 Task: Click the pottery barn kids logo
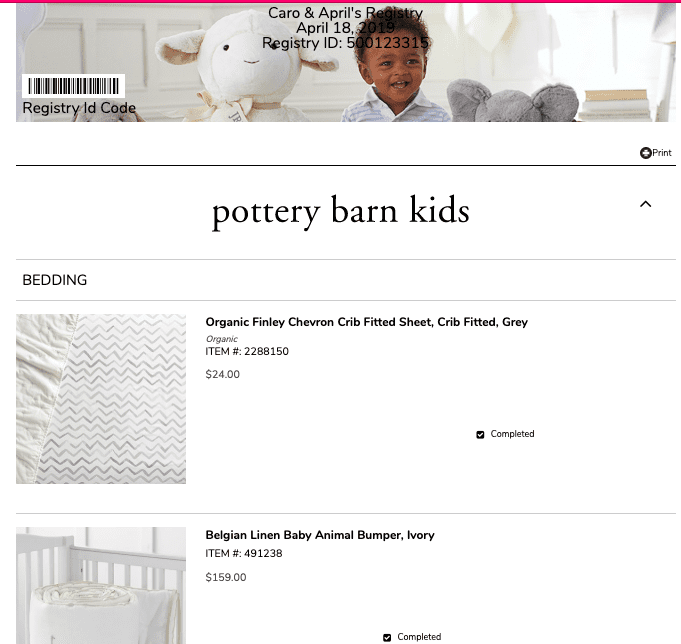[x=341, y=211]
